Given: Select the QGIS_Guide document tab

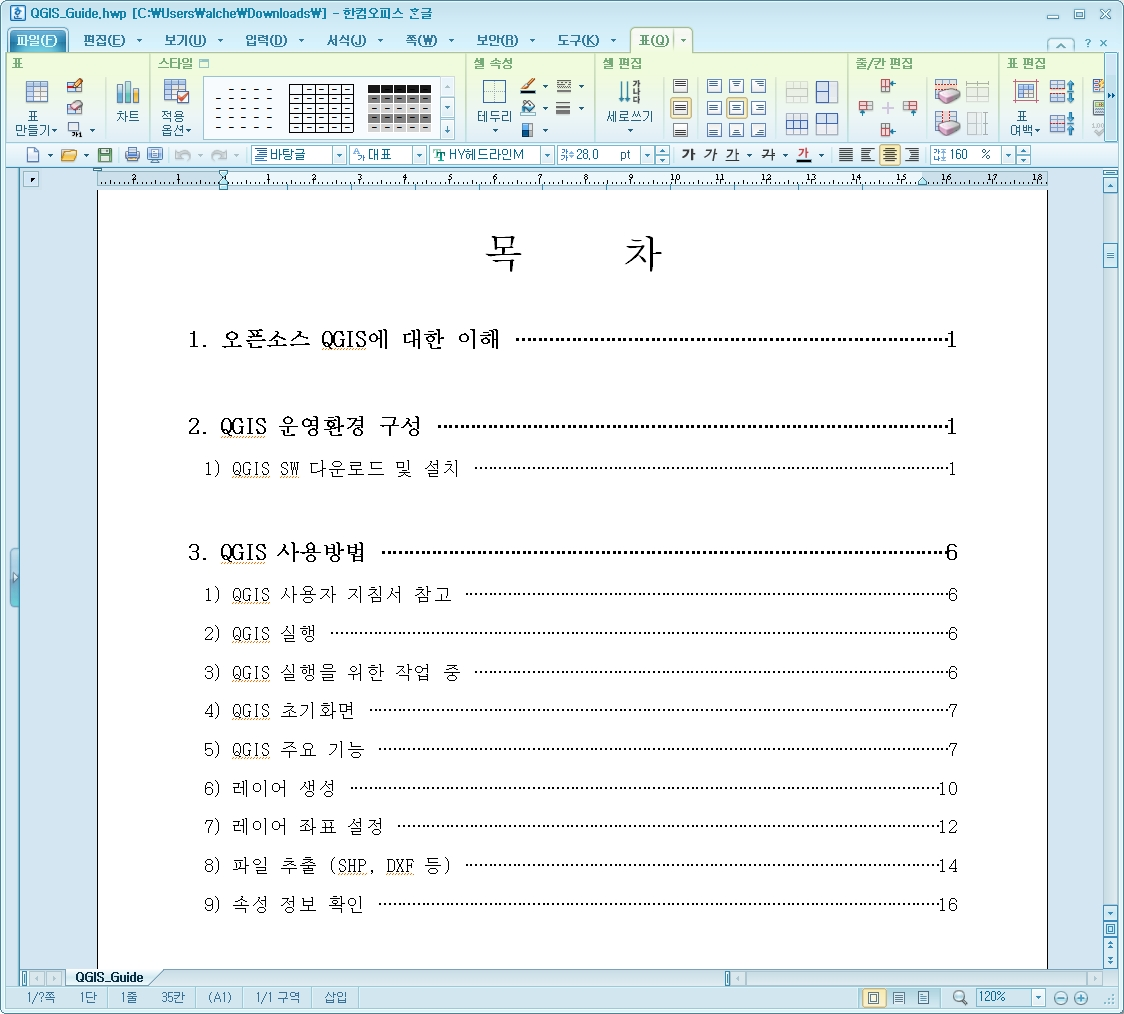Looking at the screenshot, I should [x=109, y=977].
